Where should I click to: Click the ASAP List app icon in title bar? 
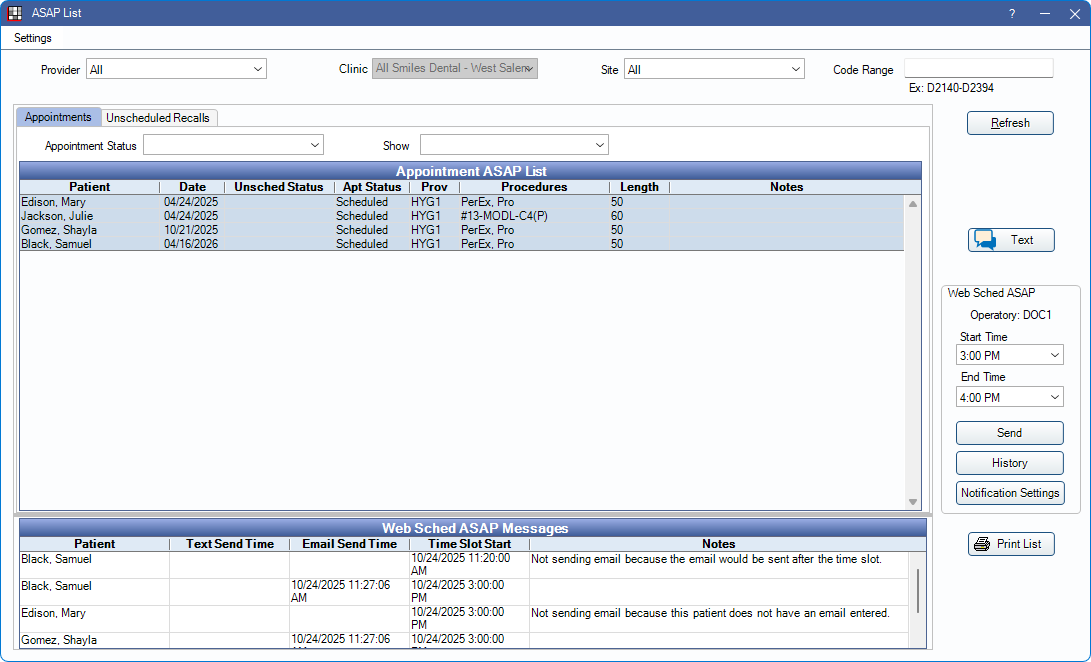click(x=15, y=13)
